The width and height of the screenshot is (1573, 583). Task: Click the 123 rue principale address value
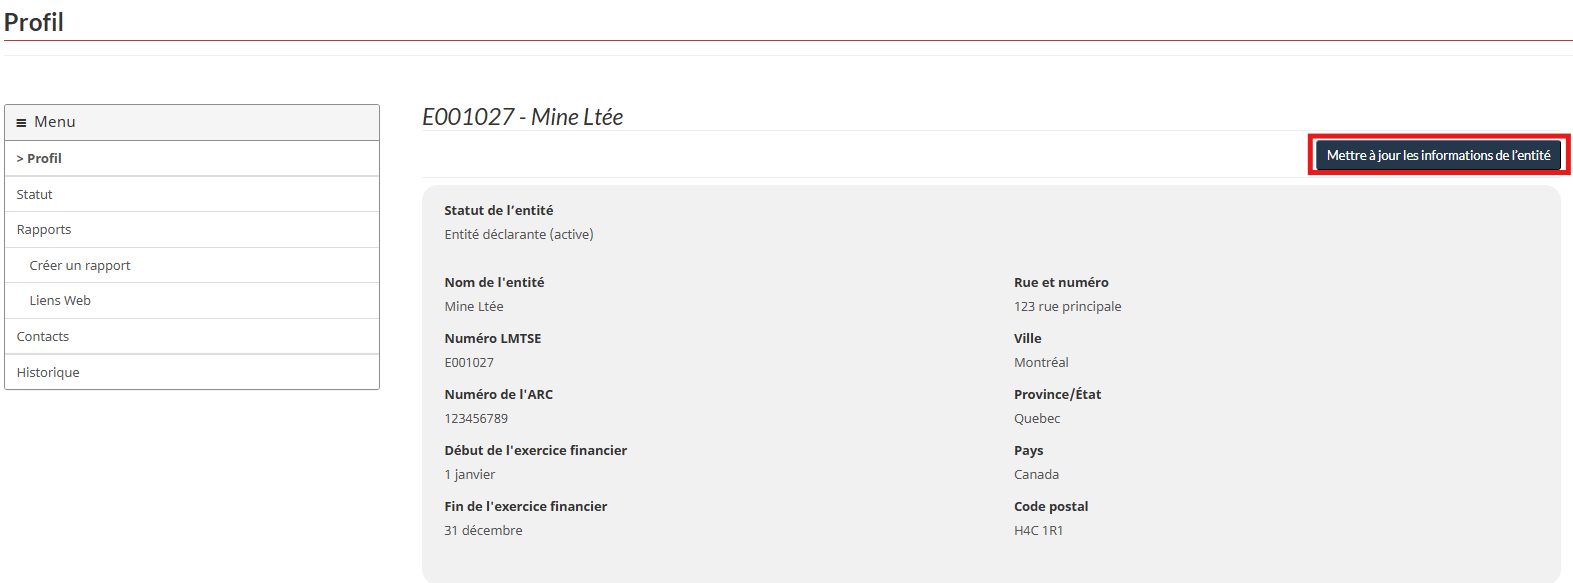coord(1067,306)
